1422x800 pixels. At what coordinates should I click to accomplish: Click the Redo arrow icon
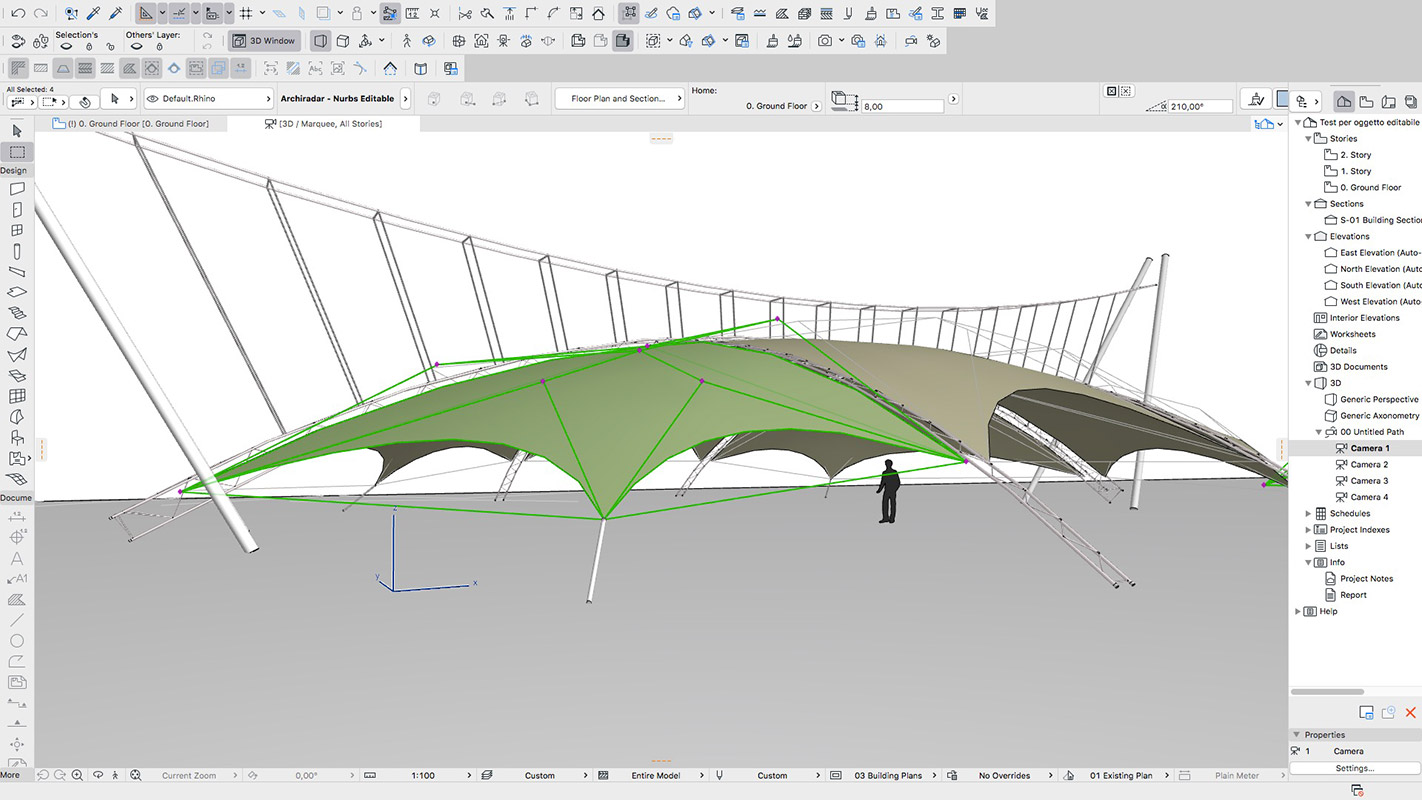pyautogui.click(x=40, y=14)
